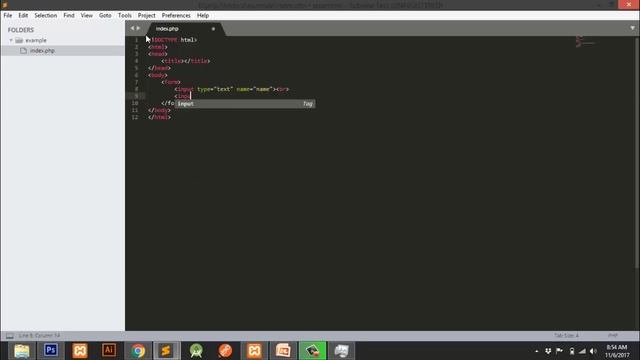Open the Selection menu

tap(45, 16)
